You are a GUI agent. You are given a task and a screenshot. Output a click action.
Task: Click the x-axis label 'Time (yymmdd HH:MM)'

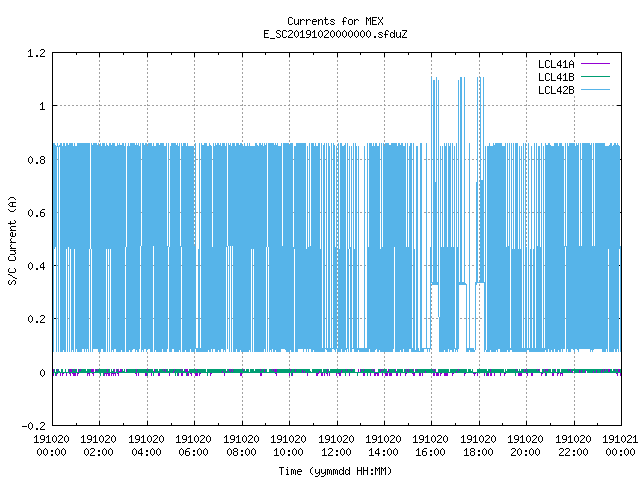(x=335, y=471)
